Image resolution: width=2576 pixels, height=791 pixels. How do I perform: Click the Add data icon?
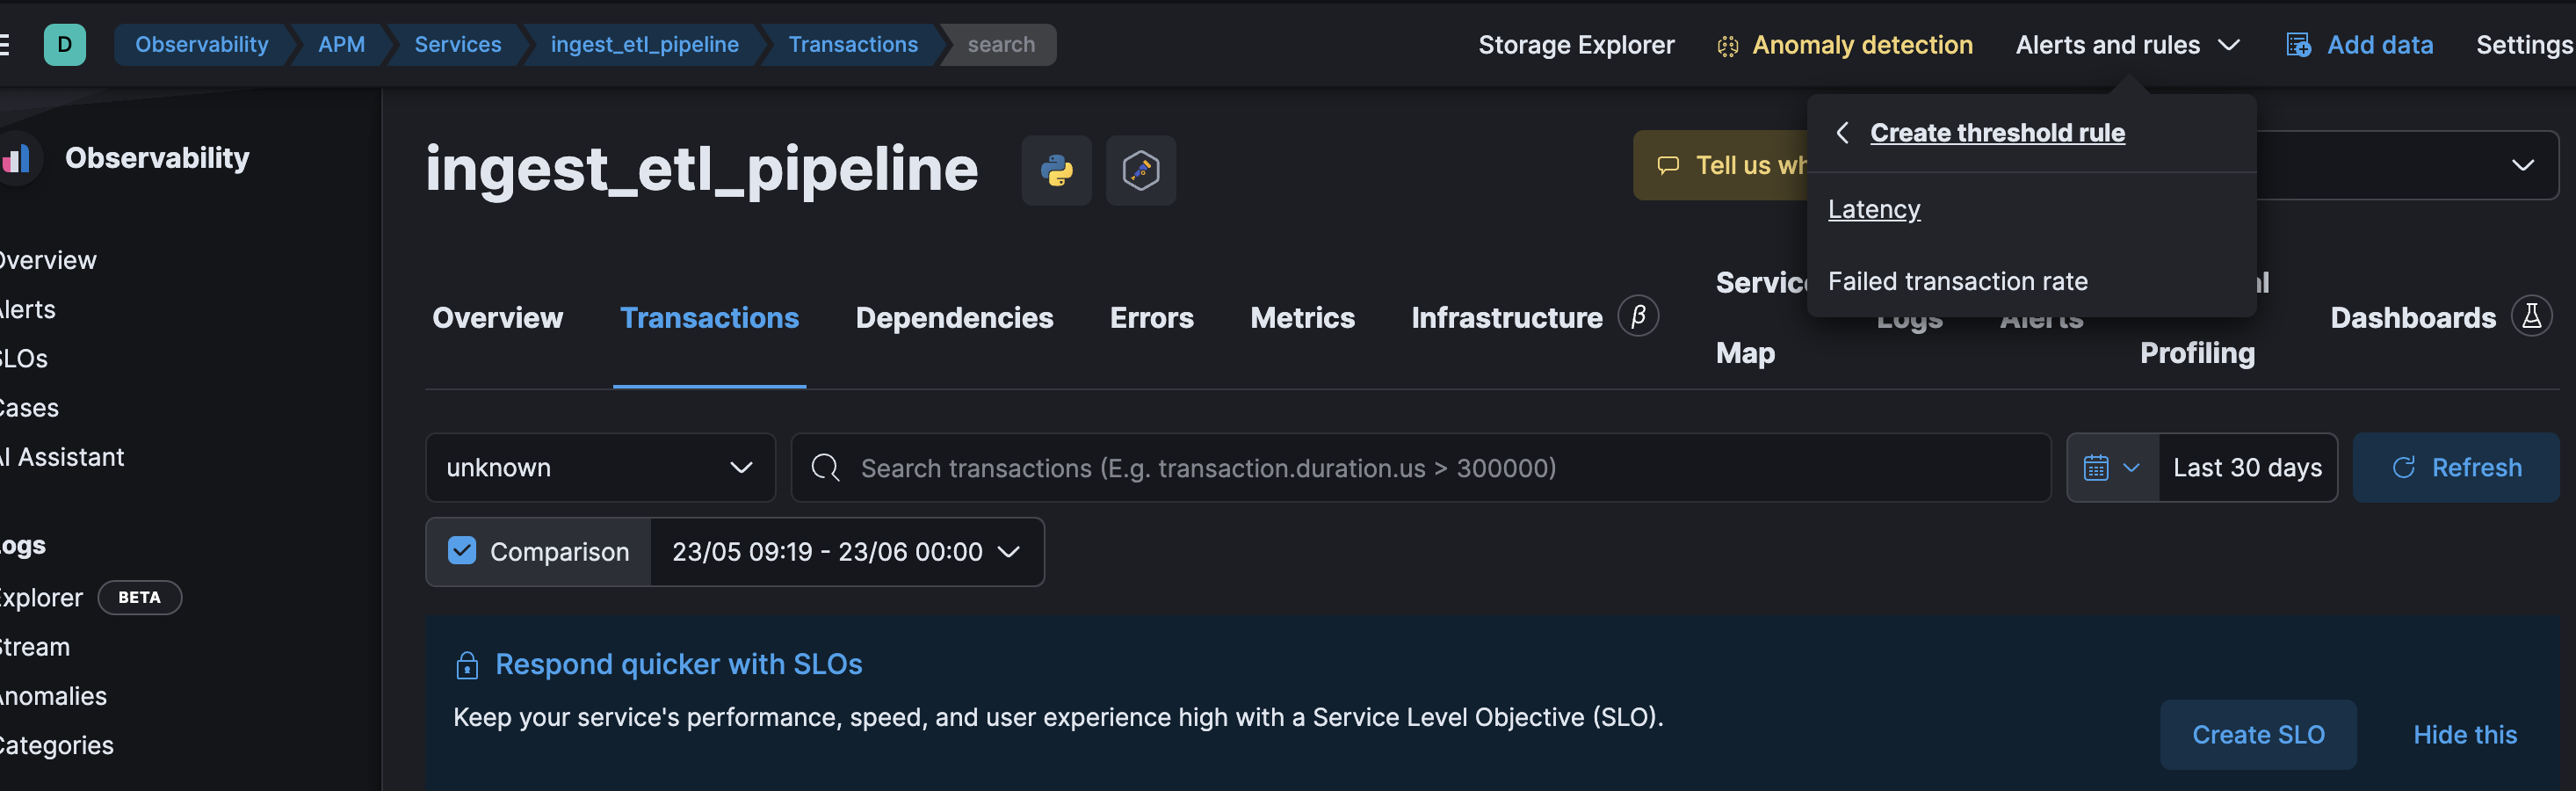coord(2298,45)
